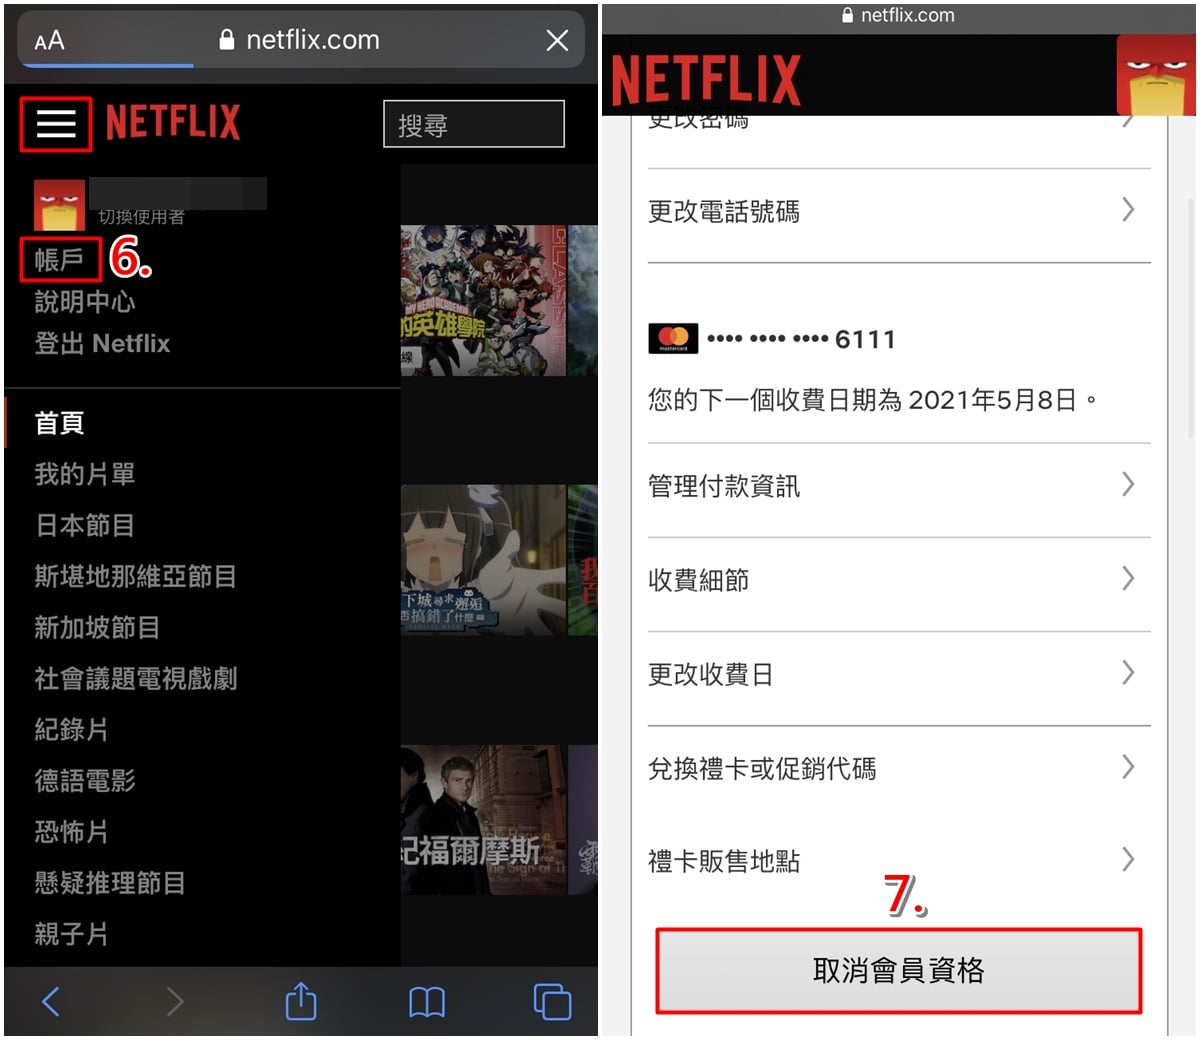Tap 切換使用者 switch profile text
The image size is (1200, 1040).
[141, 217]
